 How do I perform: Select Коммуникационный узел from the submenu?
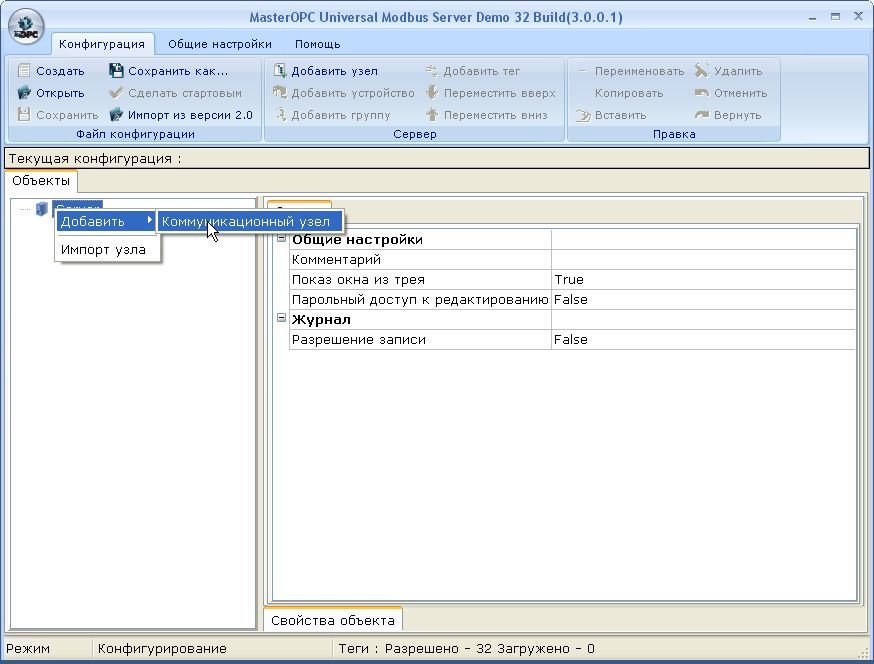point(251,221)
